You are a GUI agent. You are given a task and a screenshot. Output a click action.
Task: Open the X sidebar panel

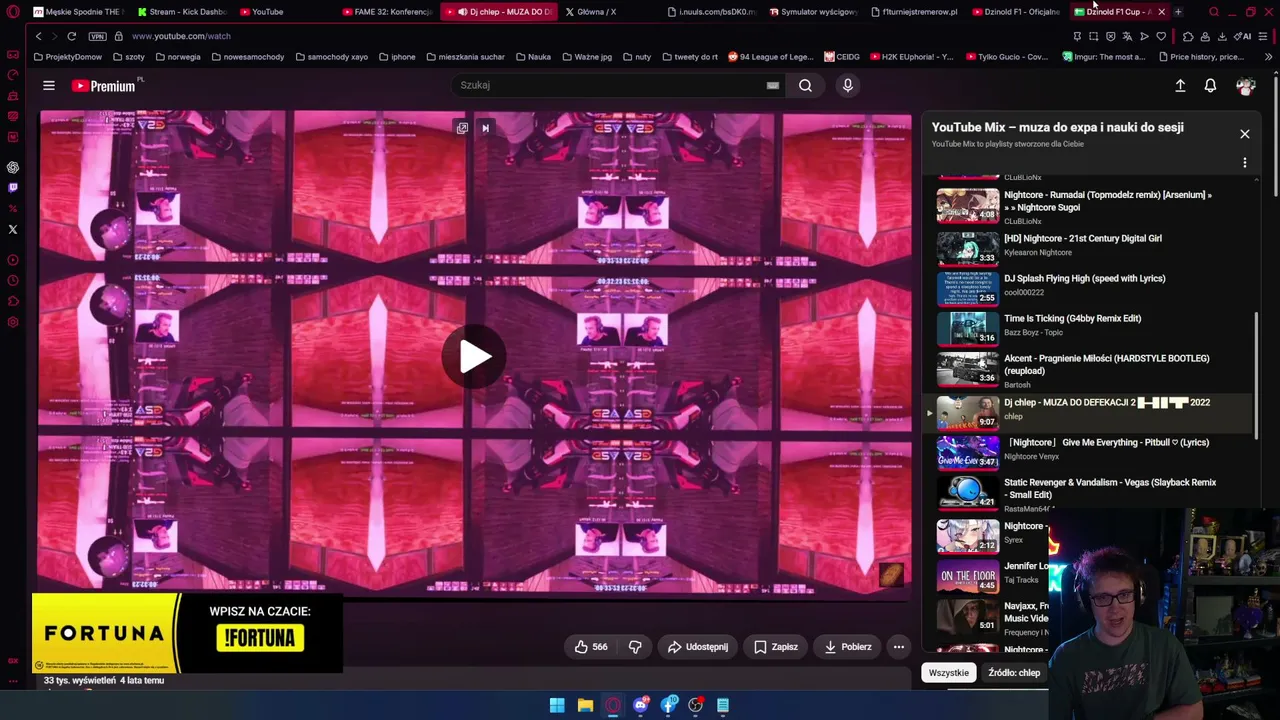pyautogui.click(x=13, y=230)
